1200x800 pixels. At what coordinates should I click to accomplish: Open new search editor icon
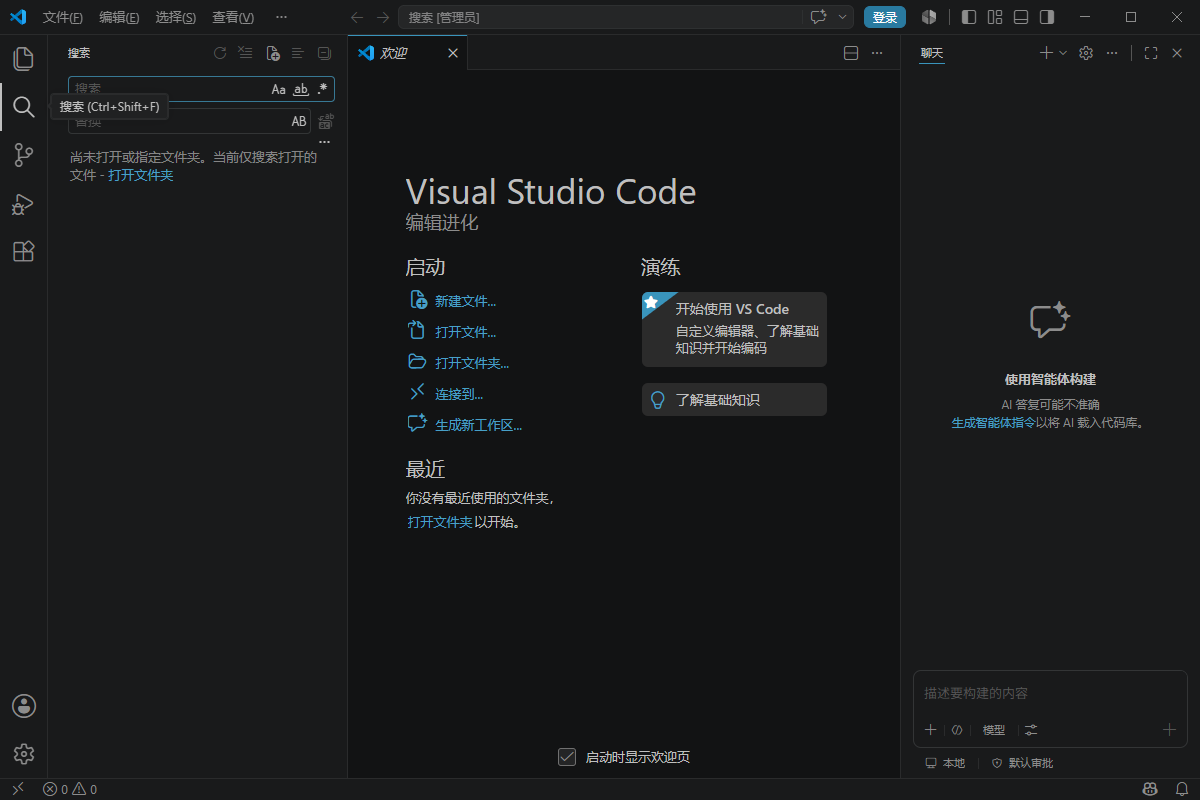[272, 53]
